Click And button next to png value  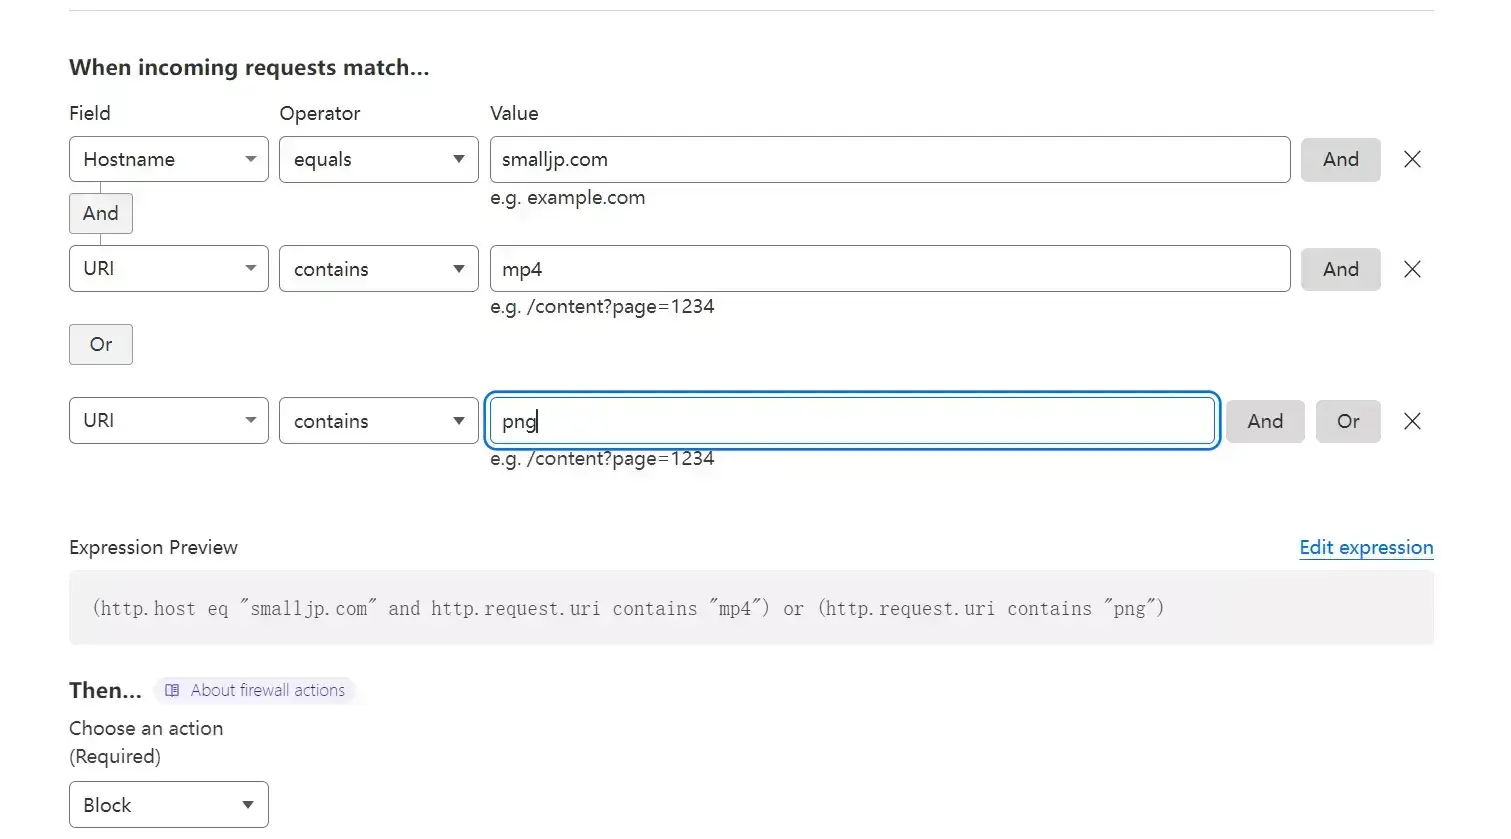click(1265, 421)
